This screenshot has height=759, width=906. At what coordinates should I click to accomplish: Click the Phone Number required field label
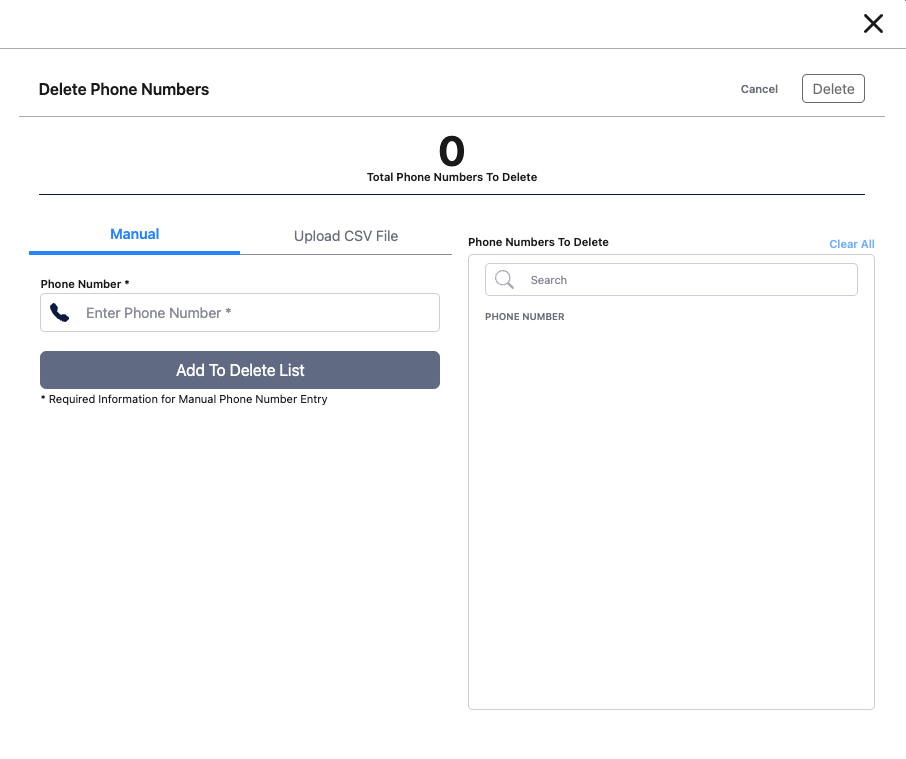[x=83, y=283]
